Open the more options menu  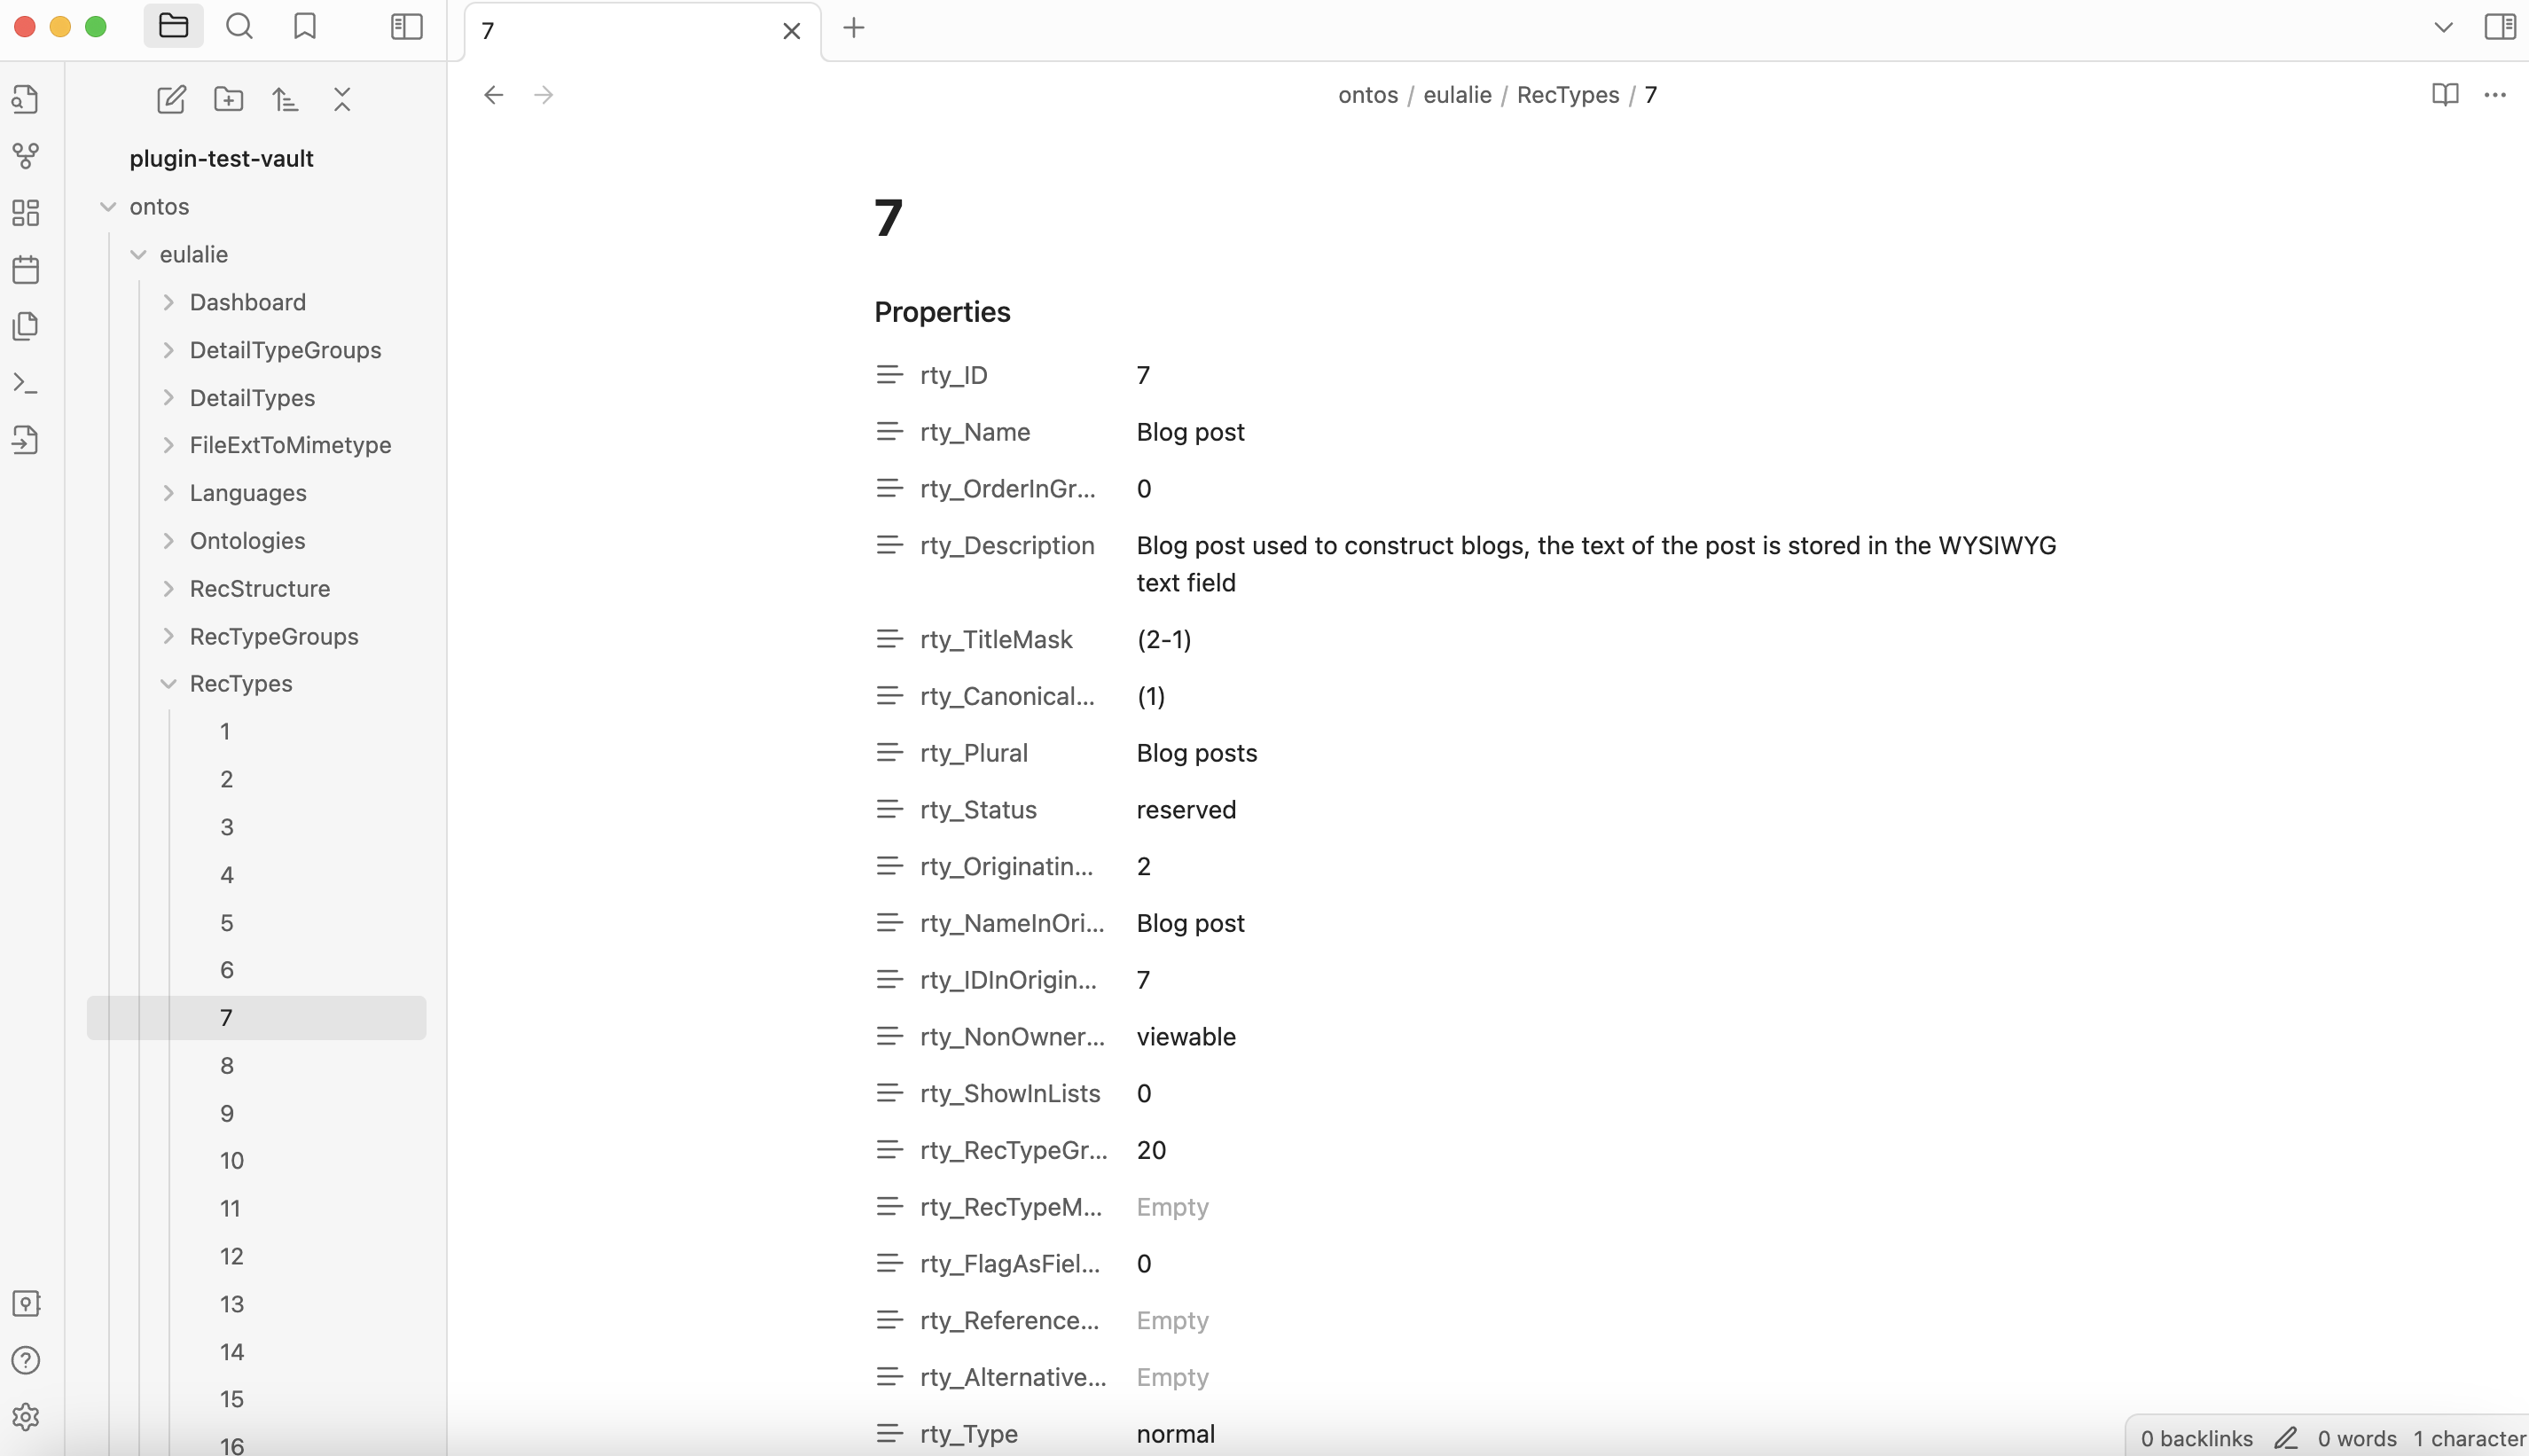2494,95
